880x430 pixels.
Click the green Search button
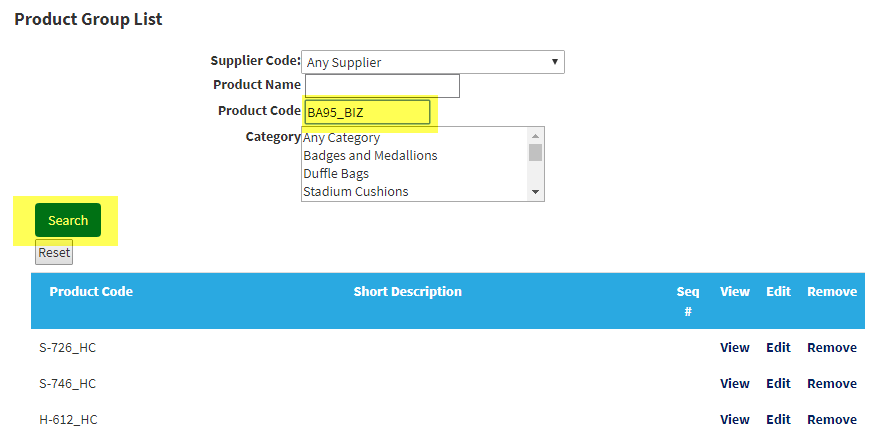68,220
